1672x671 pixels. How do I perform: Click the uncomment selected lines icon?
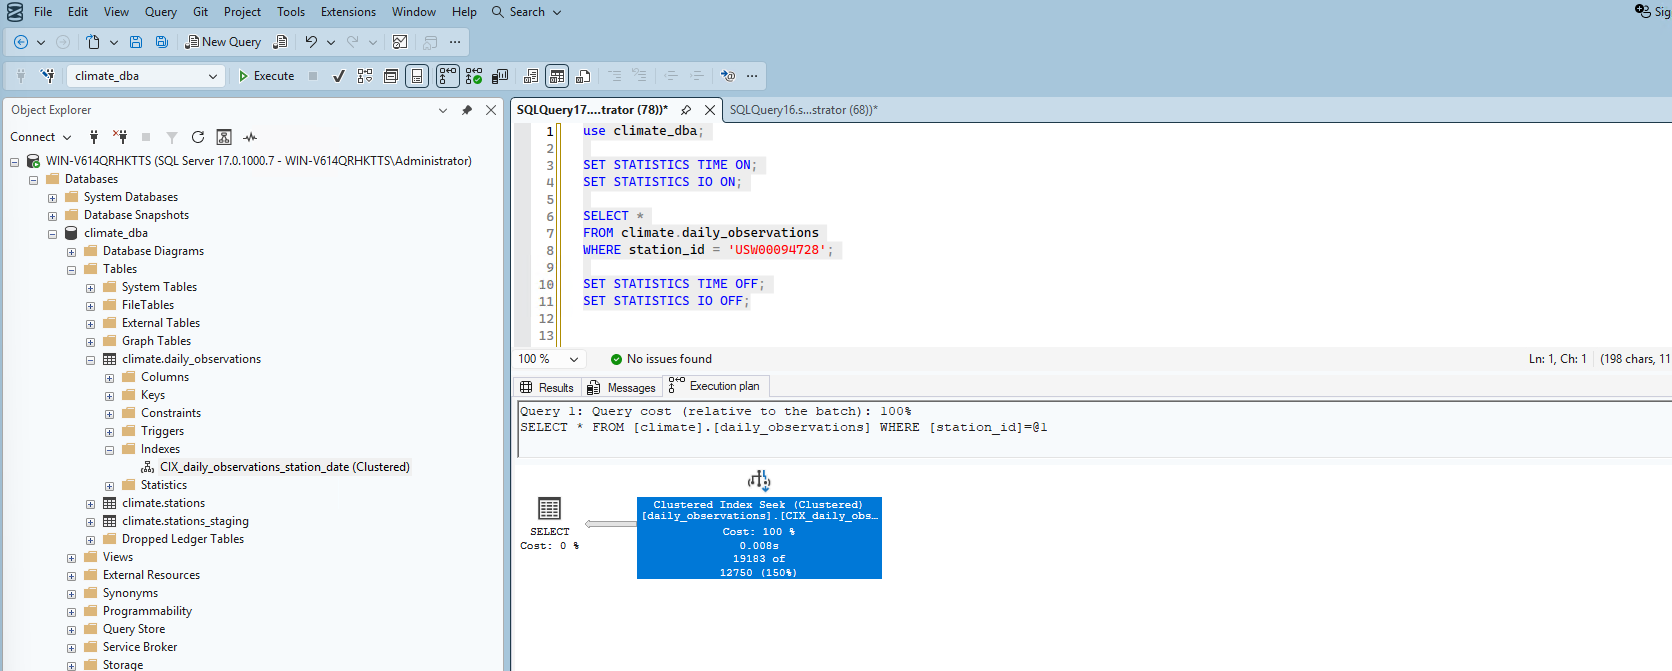[x=639, y=76]
